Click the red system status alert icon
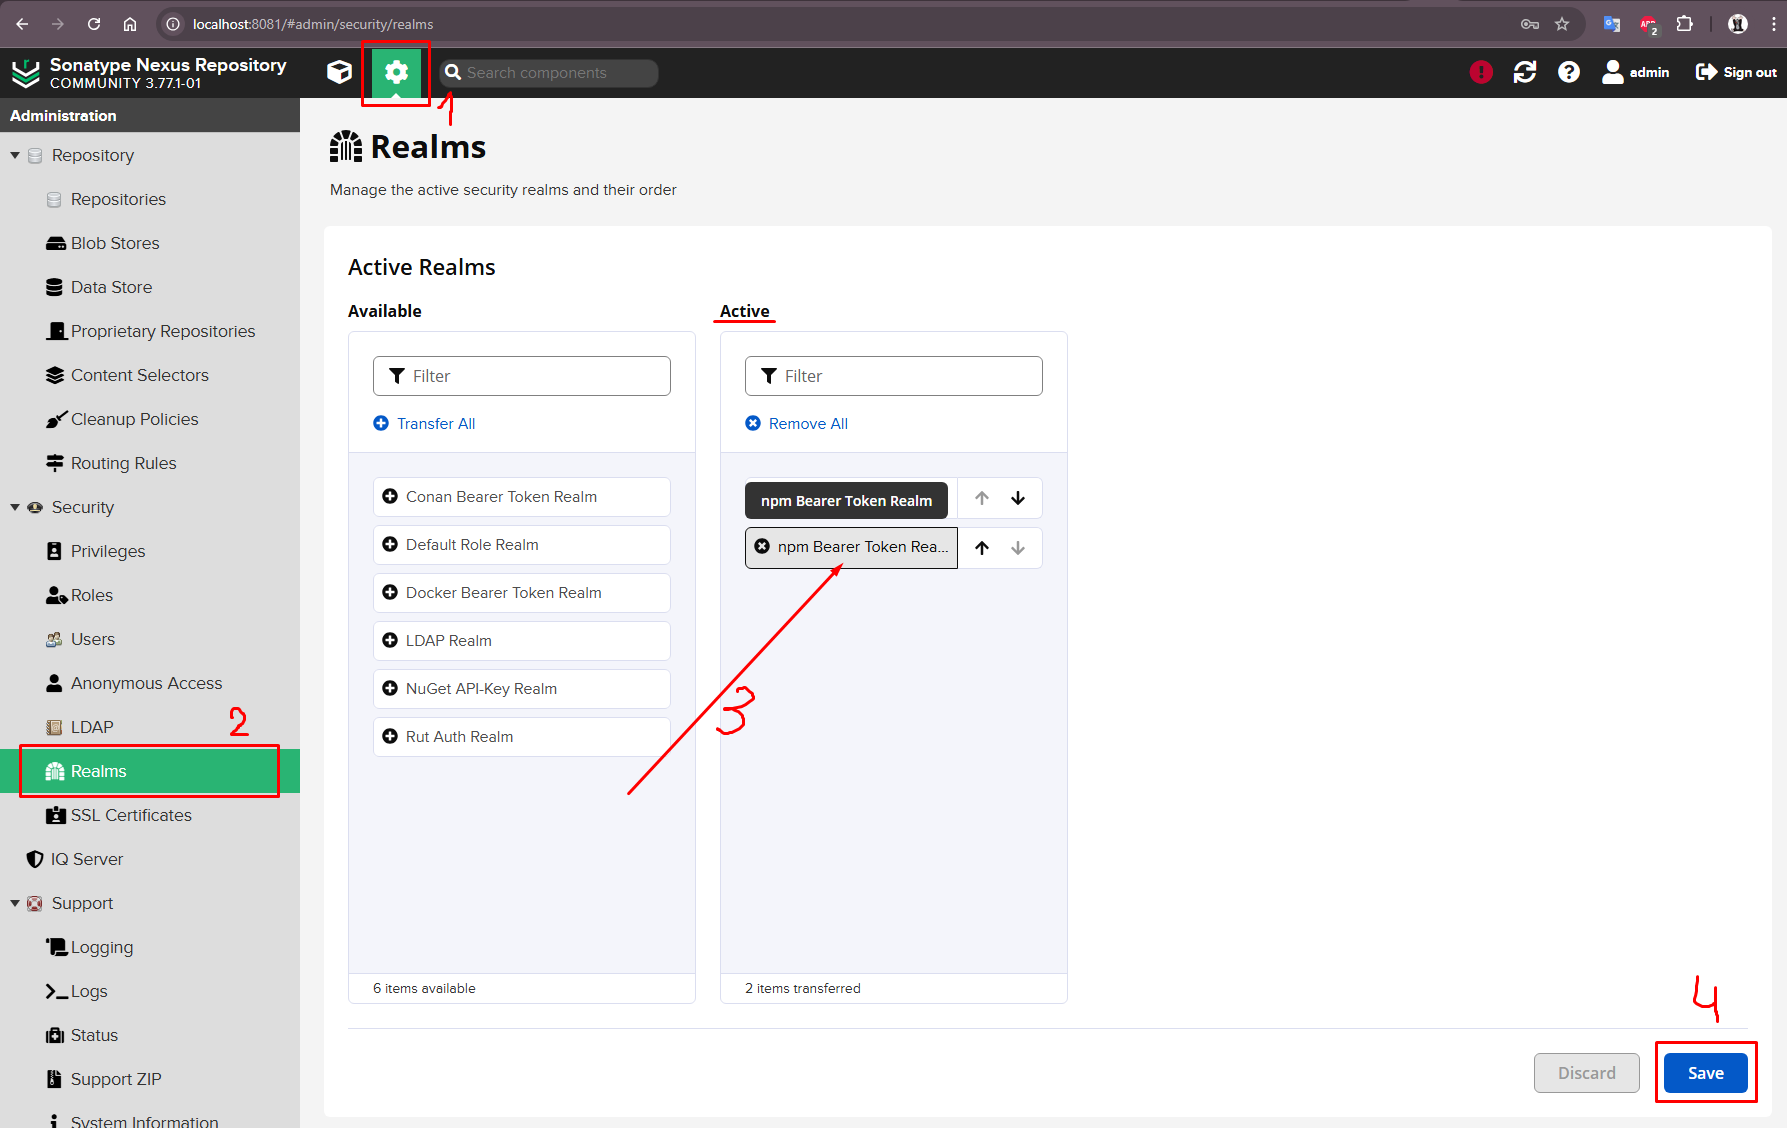1787x1128 pixels. 1480,72
